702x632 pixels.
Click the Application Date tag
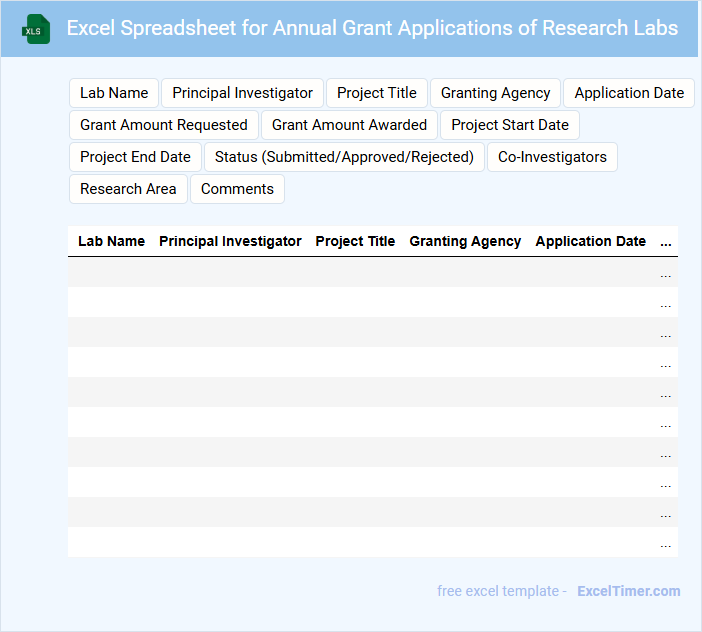[629, 93]
